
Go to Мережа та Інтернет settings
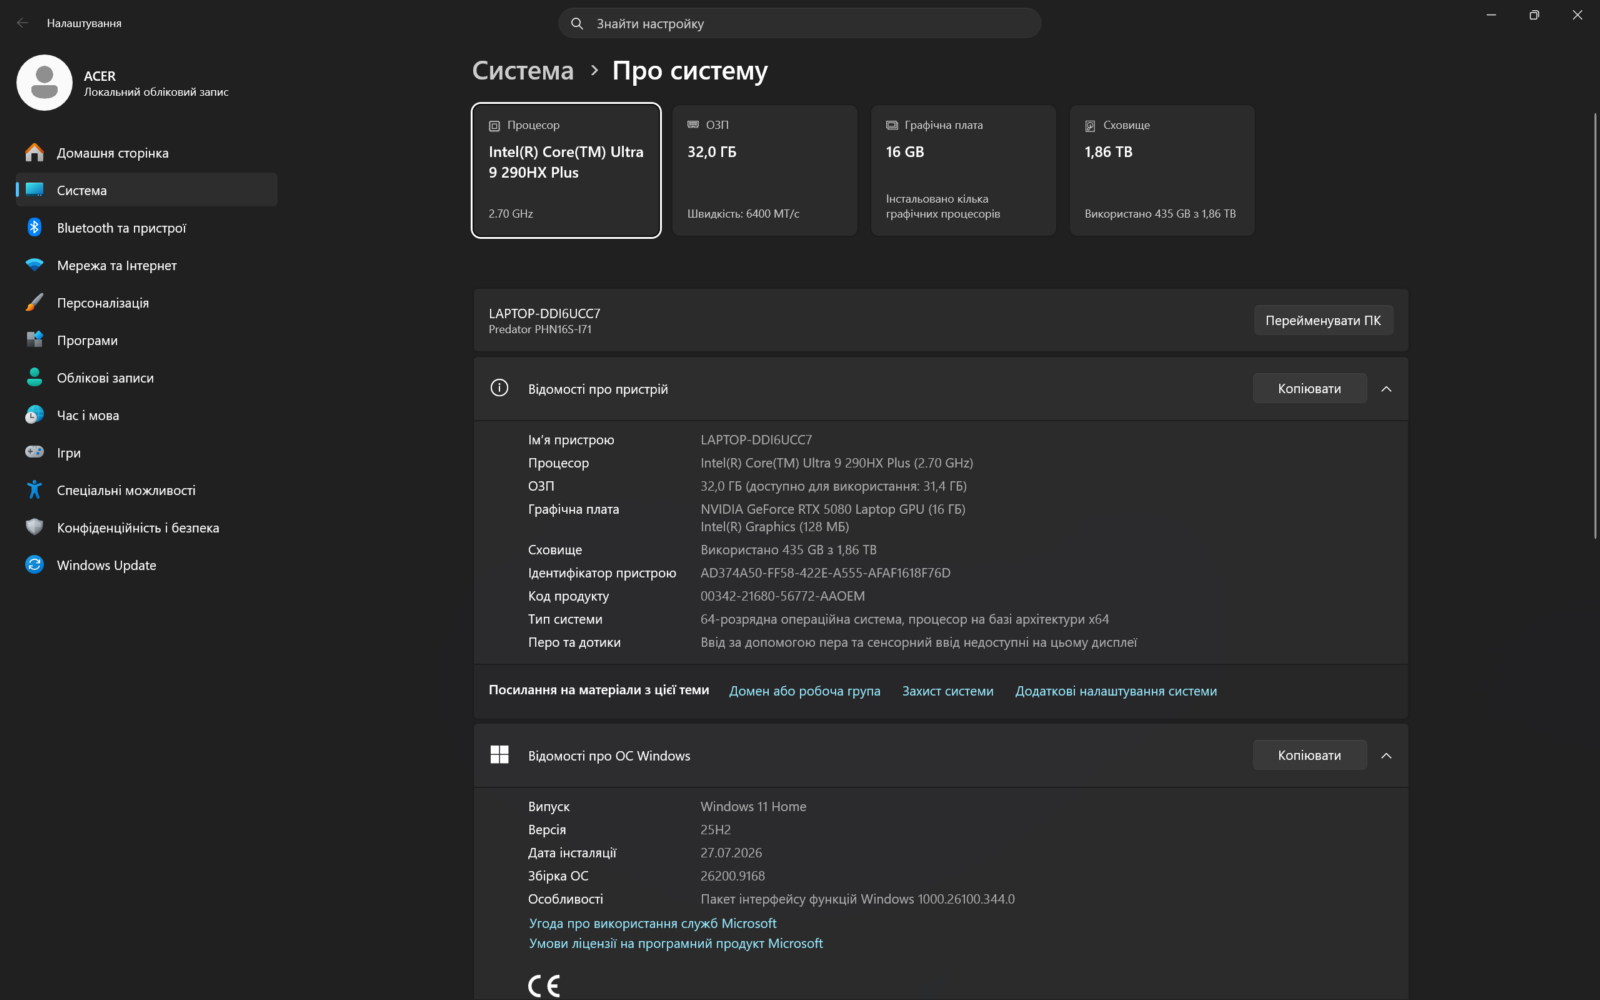click(x=146, y=265)
